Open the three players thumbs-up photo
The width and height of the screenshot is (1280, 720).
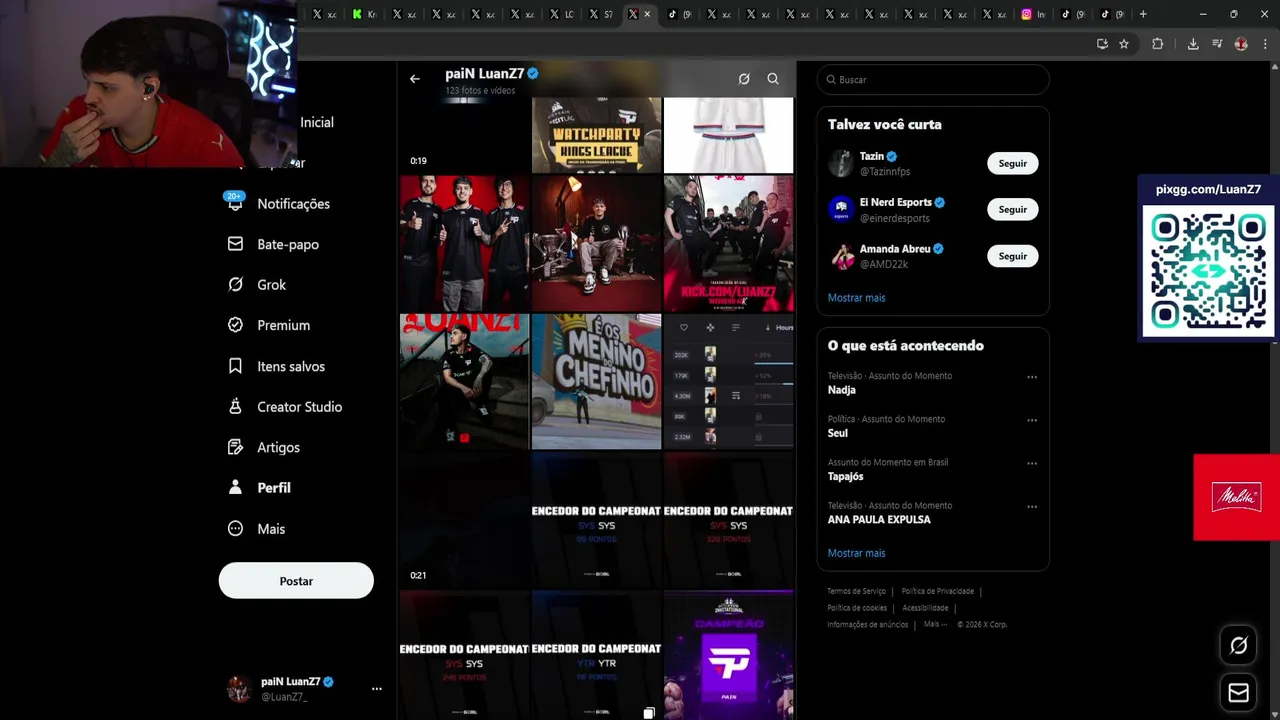point(464,243)
